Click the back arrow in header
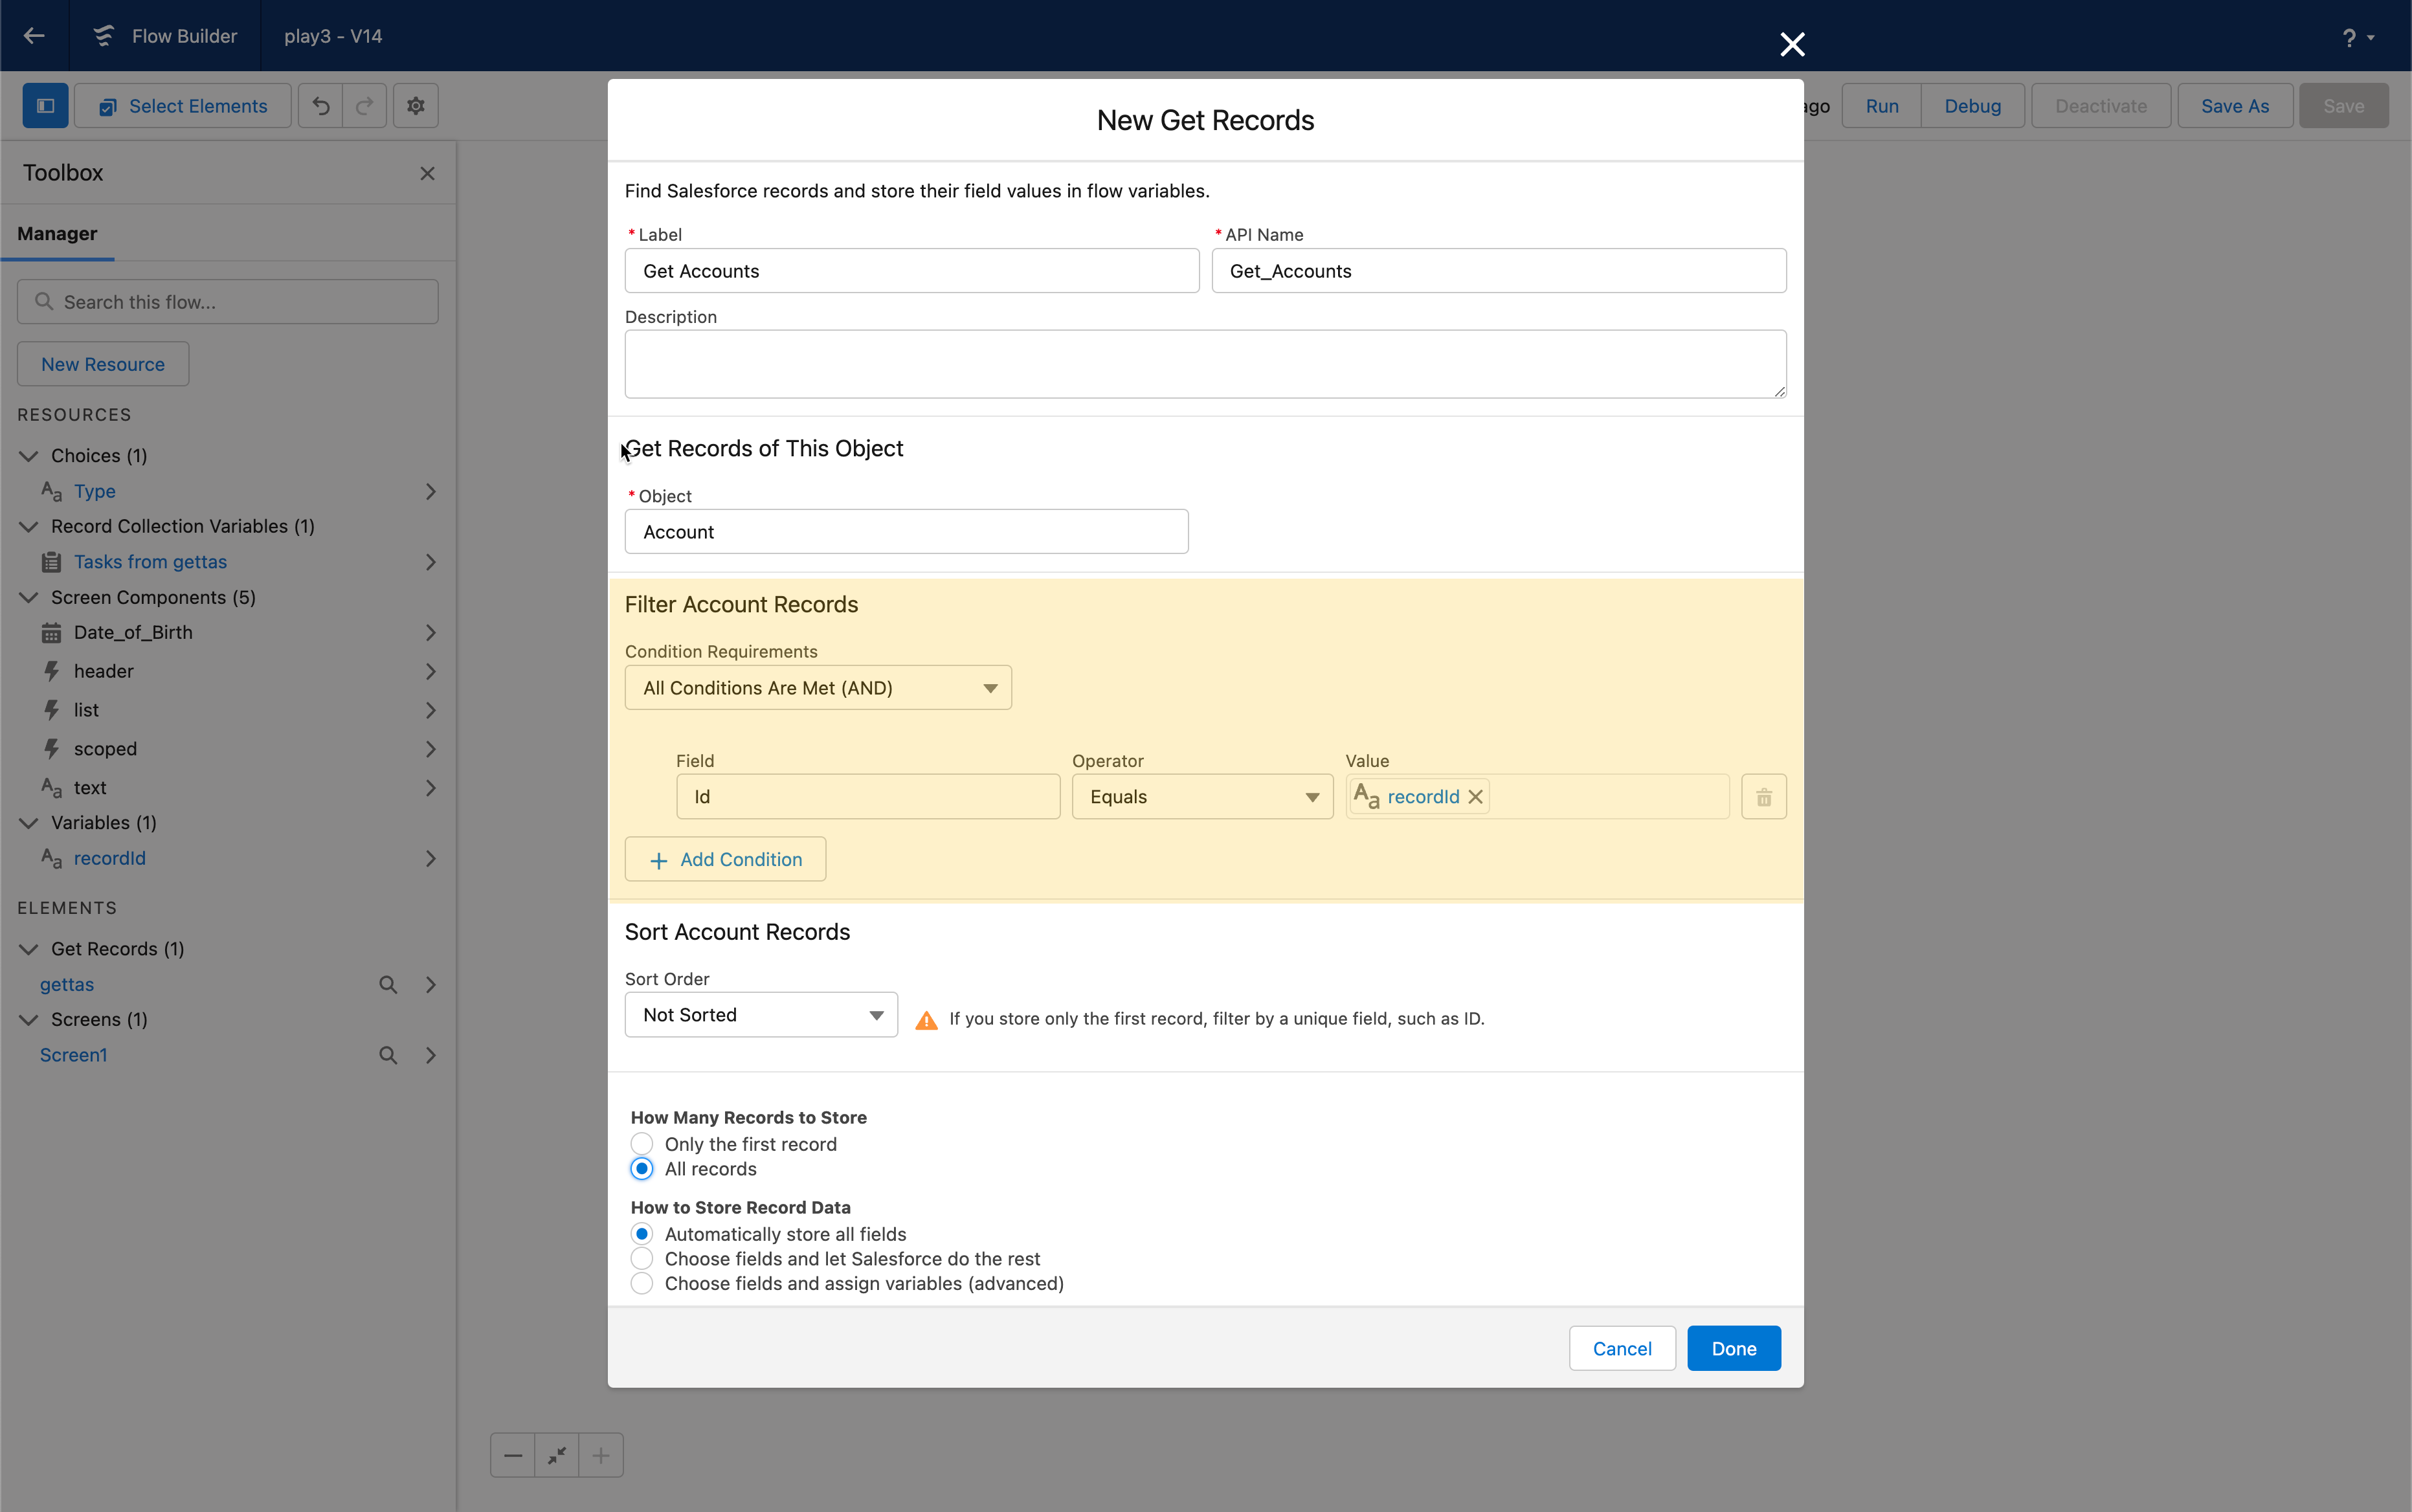Image resolution: width=2412 pixels, height=1512 pixels. click(x=34, y=36)
